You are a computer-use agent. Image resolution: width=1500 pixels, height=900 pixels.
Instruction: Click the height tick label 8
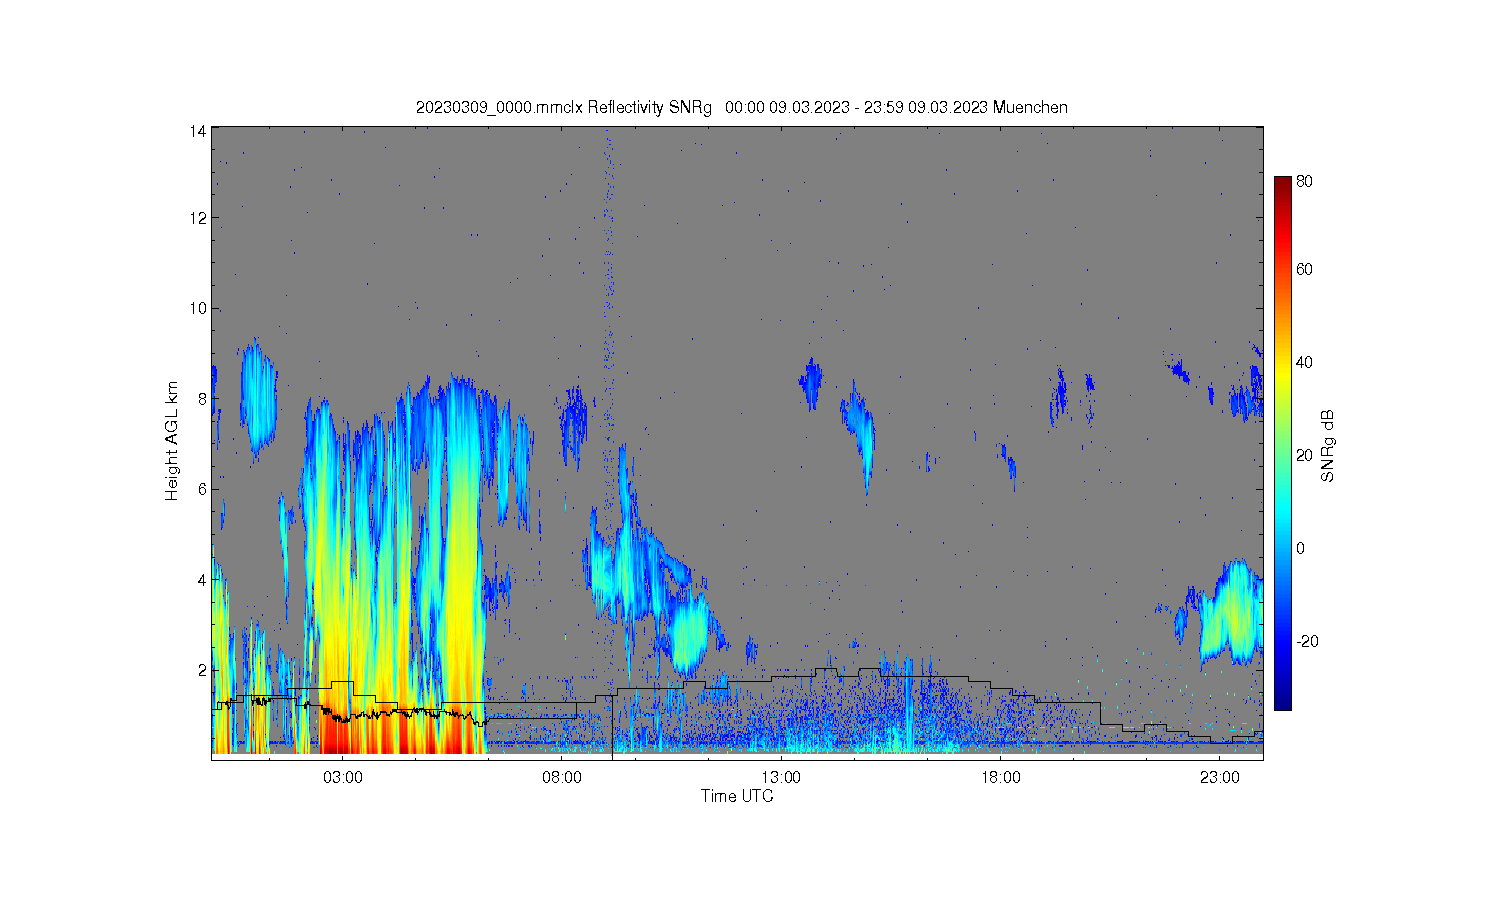click(x=202, y=398)
